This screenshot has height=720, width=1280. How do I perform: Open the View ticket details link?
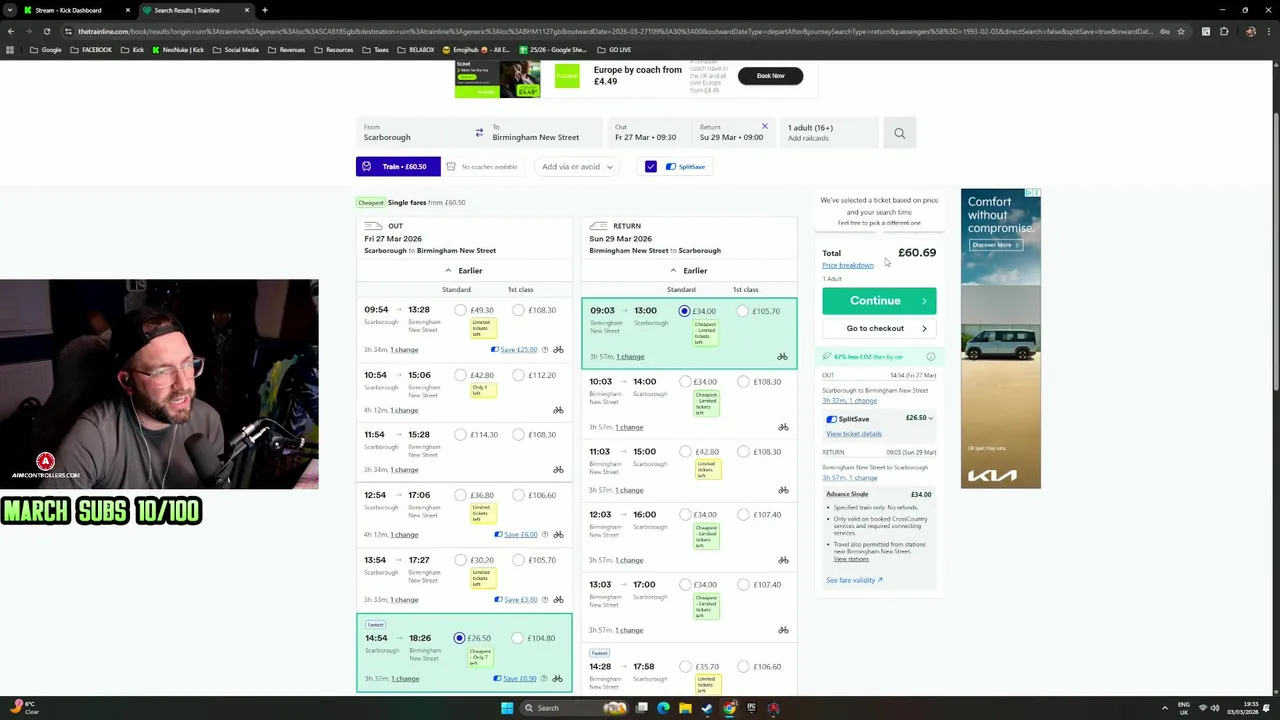854,434
